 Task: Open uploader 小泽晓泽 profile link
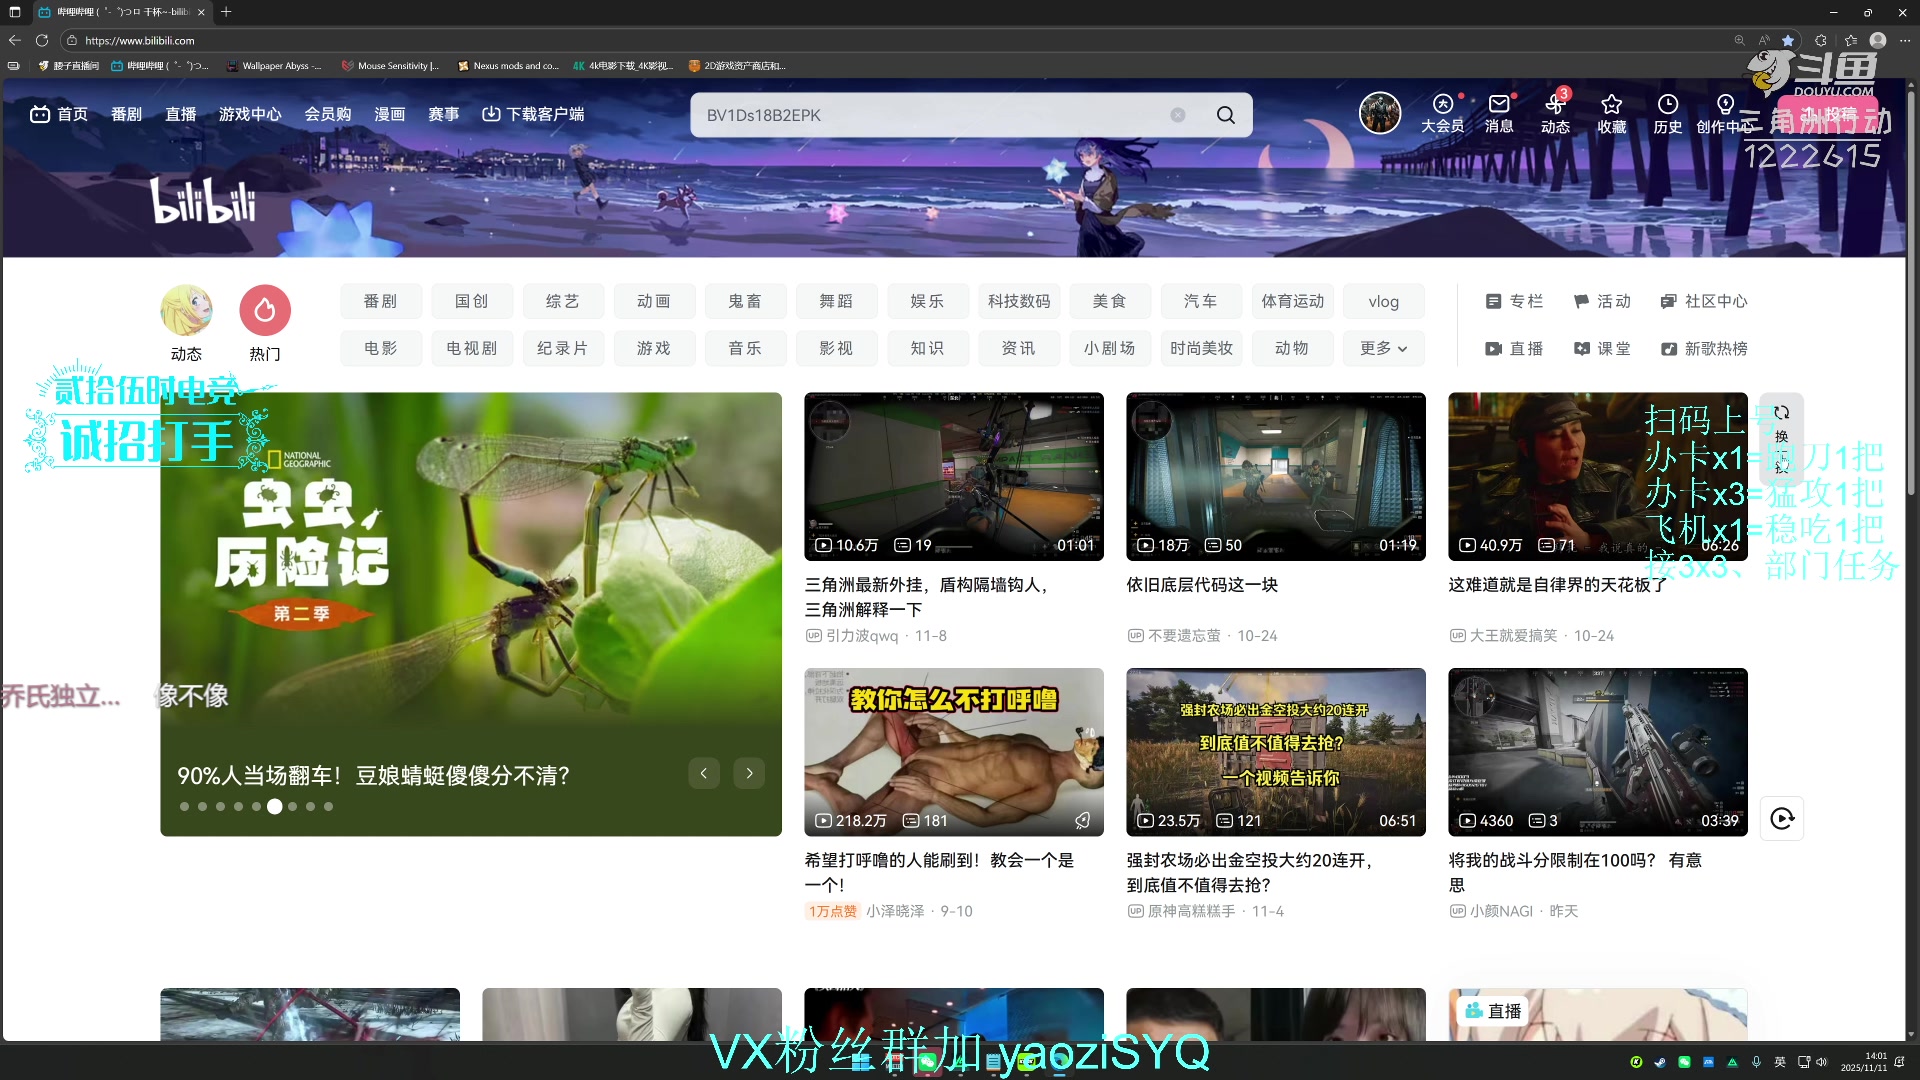point(897,911)
